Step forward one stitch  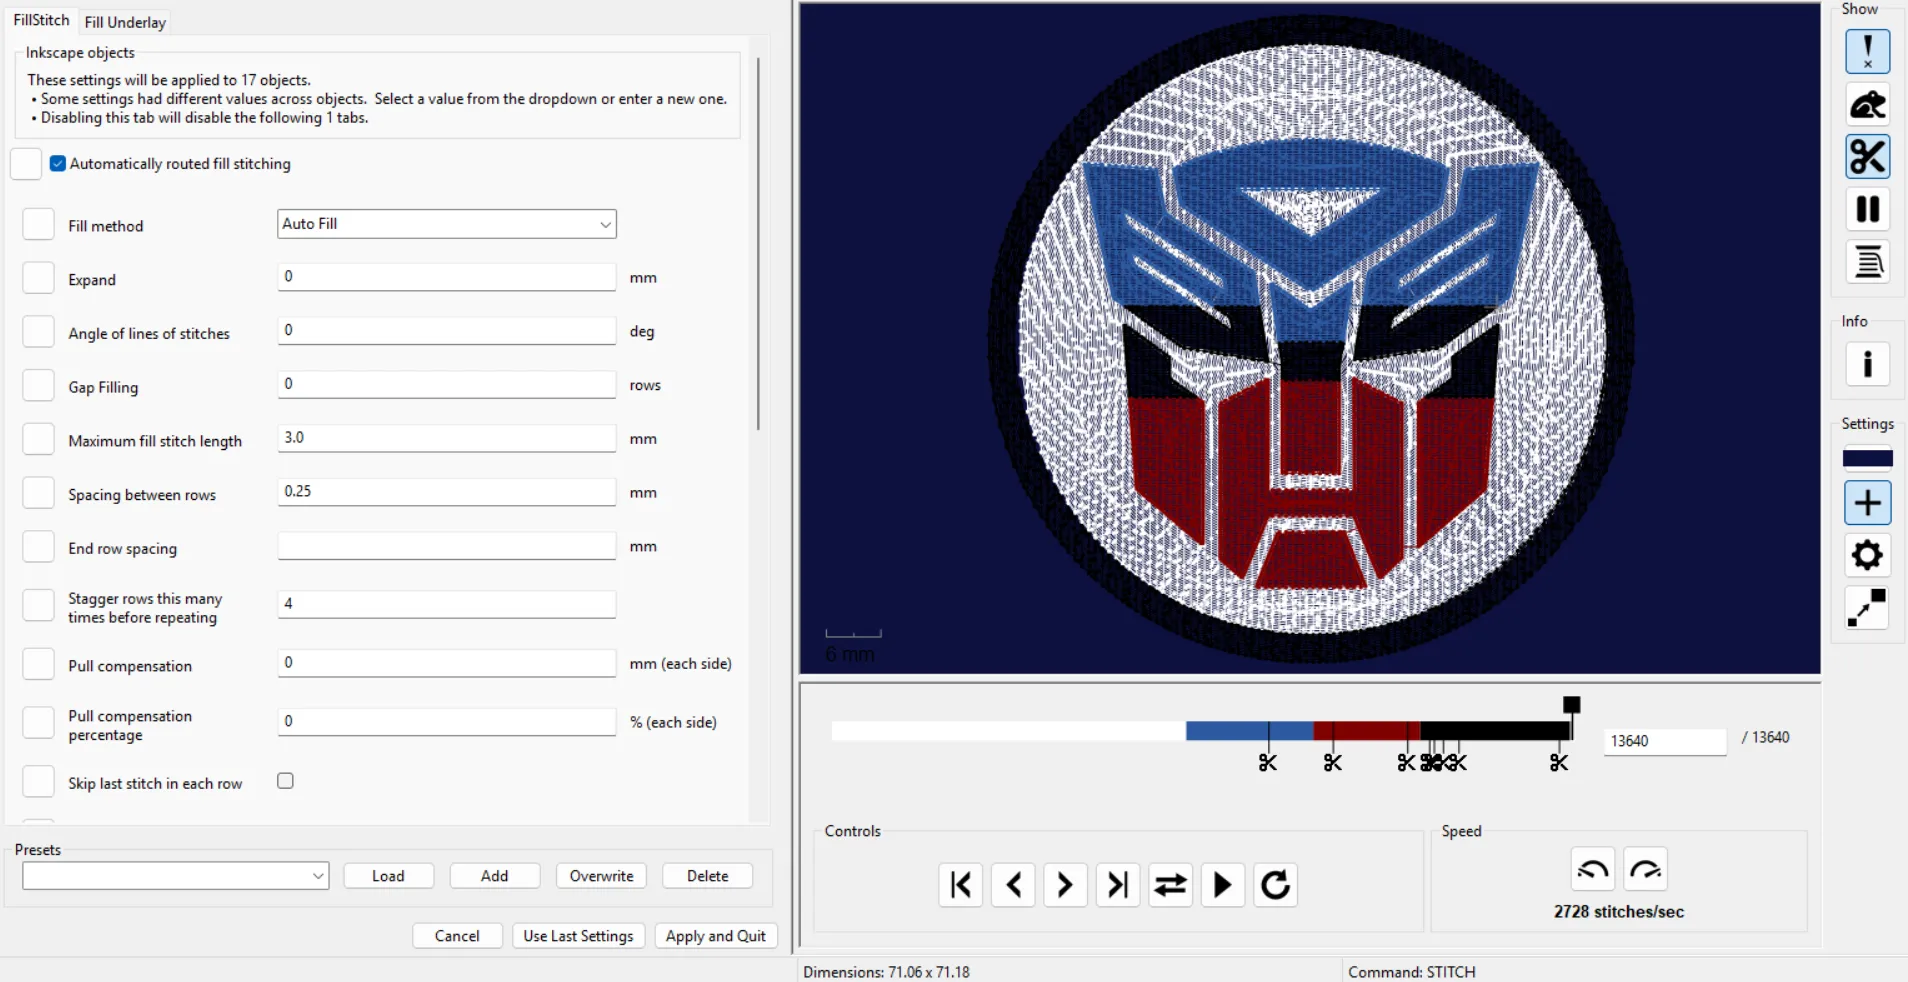(x=1065, y=885)
